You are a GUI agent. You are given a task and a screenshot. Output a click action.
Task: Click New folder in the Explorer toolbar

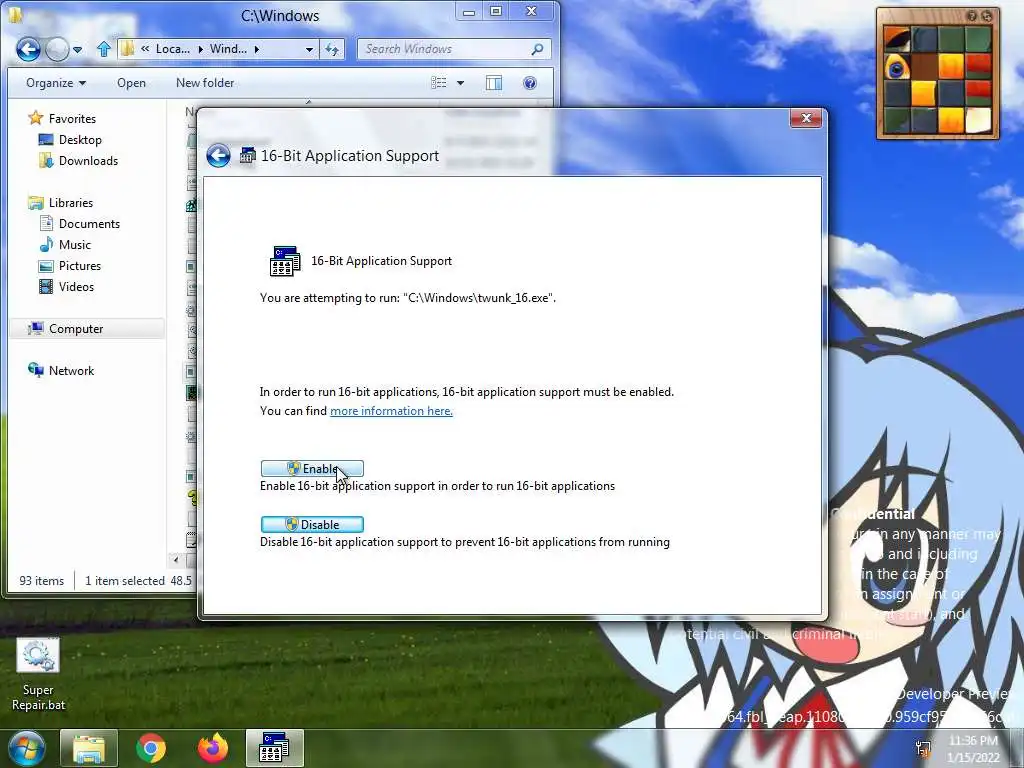205,83
